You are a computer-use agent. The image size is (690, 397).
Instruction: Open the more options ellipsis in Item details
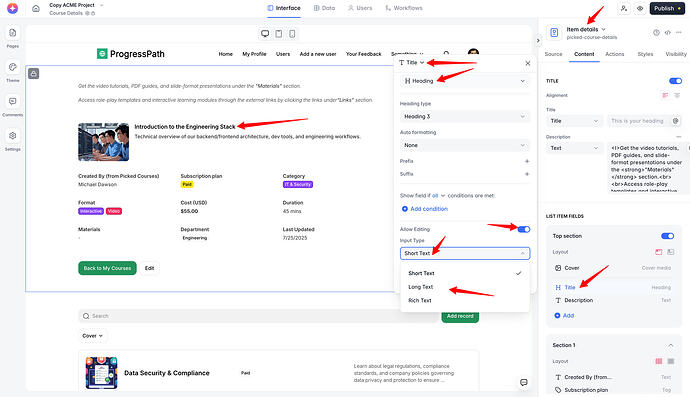[x=679, y=33]
